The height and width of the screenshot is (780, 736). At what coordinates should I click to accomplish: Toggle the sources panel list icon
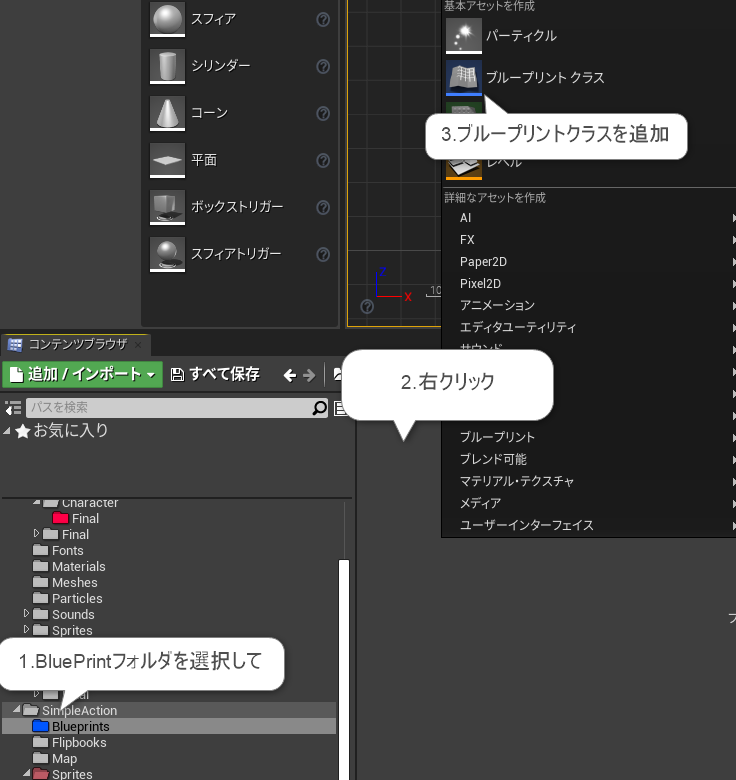click(x=13, y=408)
